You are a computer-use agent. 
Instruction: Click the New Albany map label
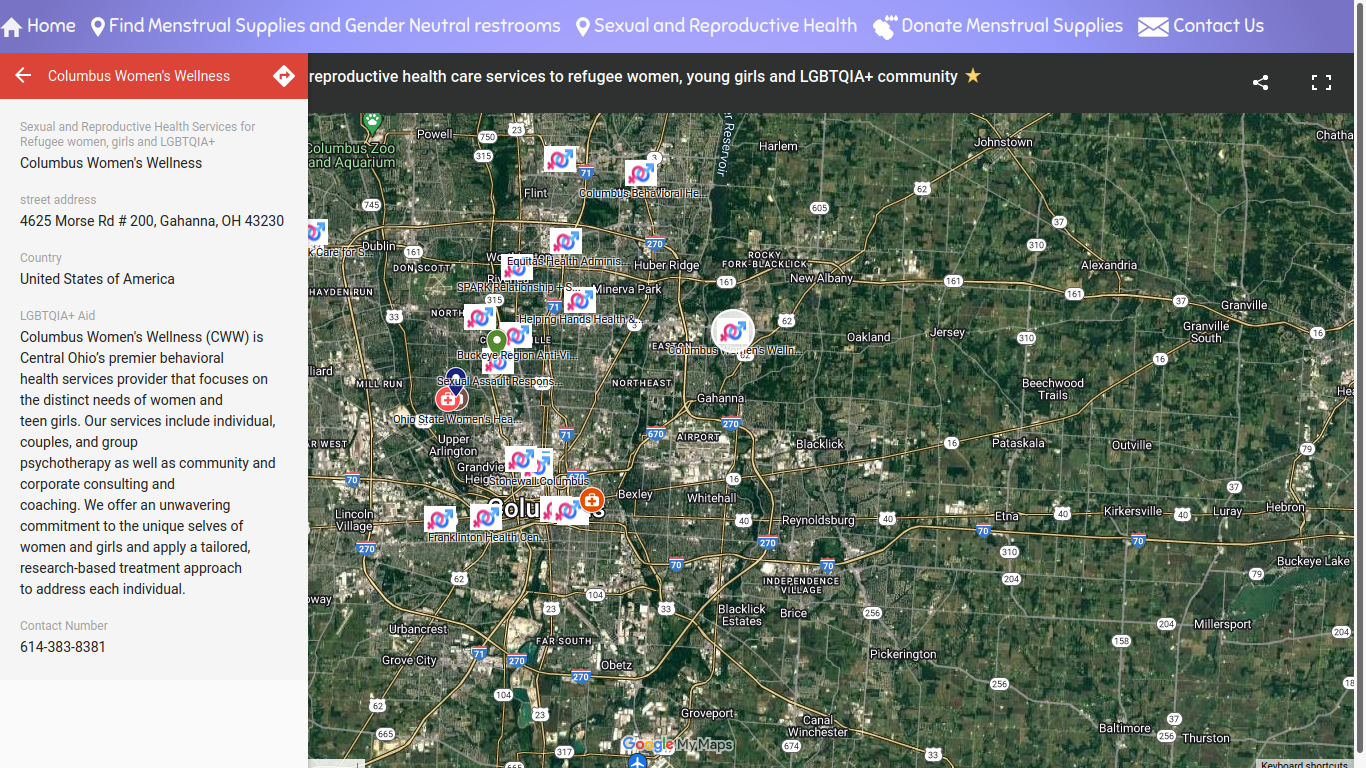pyautogui.click(x=821, y=278)
